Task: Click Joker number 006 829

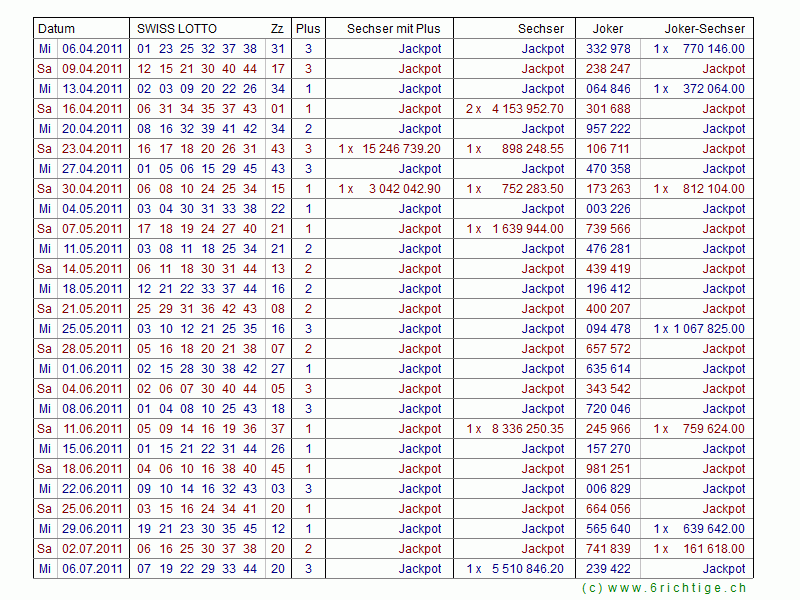Action: 608,489
